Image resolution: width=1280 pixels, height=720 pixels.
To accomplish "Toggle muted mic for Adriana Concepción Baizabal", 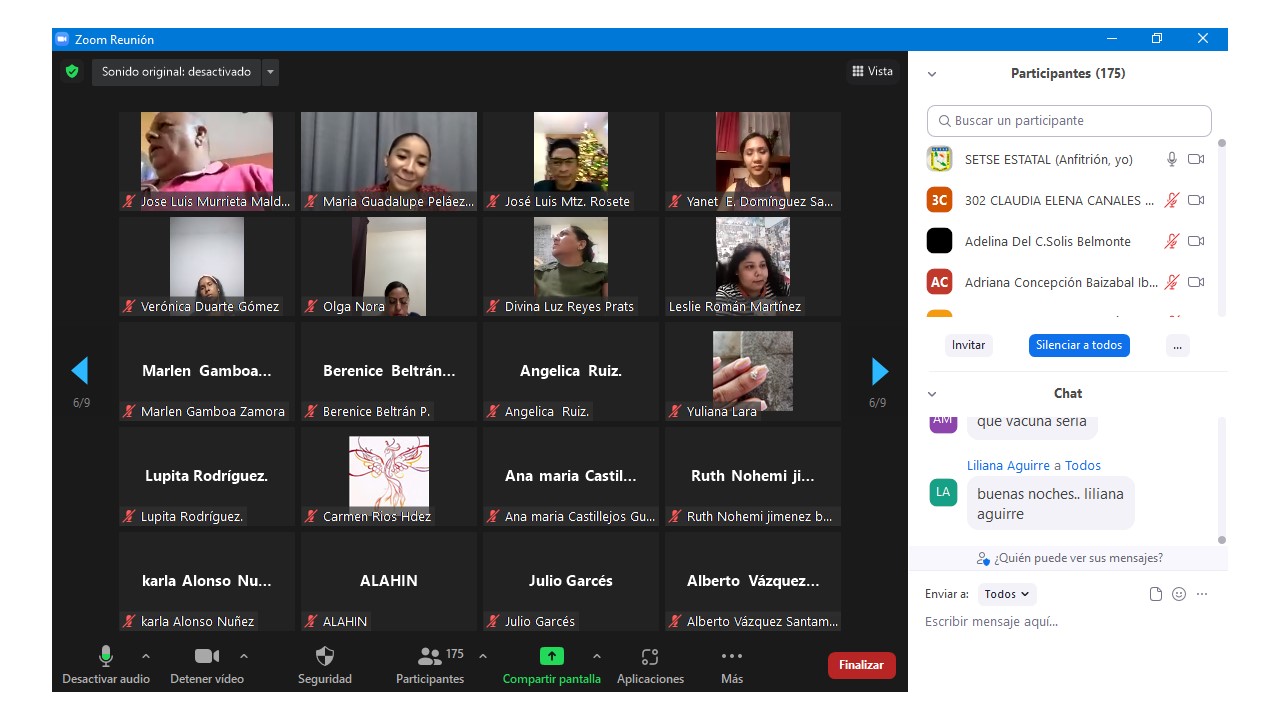I will [1172, 282].
